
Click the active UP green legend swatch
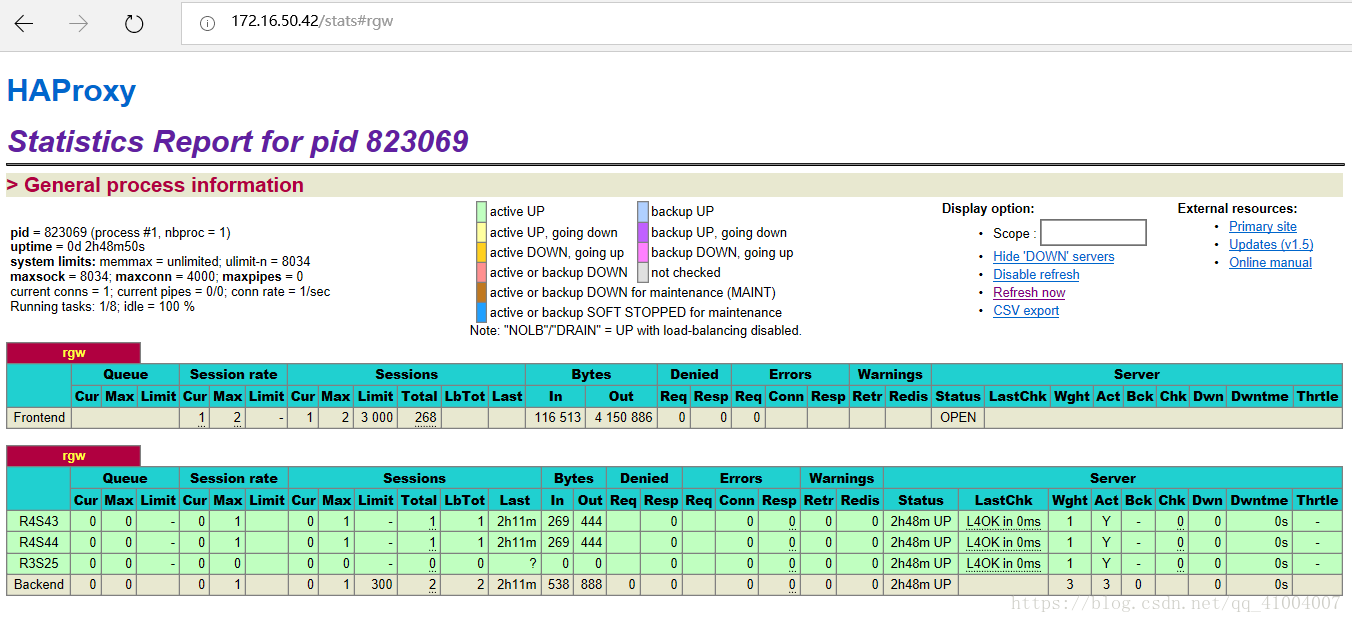click(481, 212)
